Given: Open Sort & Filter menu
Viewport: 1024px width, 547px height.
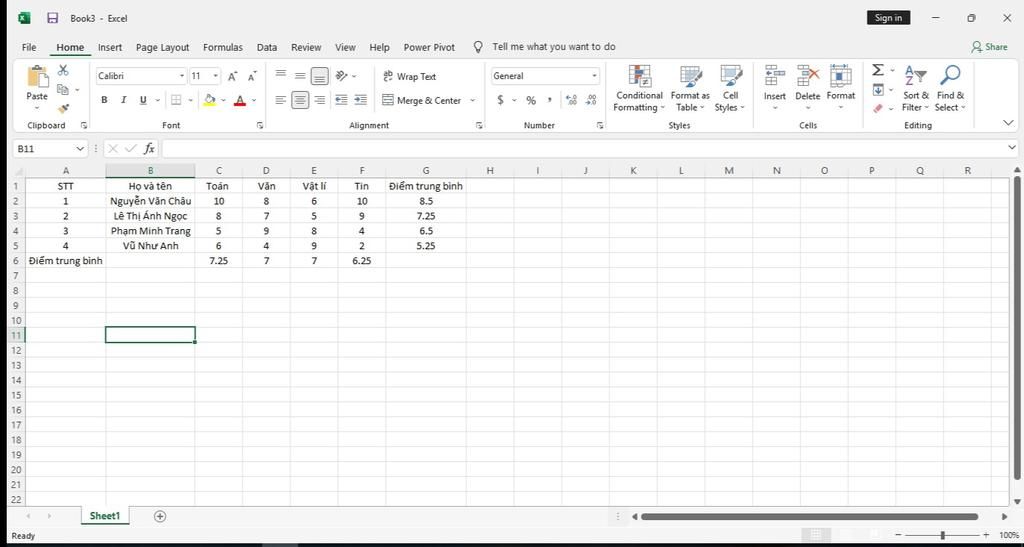Looking at the screenshot, I should [x=916, y=89].
